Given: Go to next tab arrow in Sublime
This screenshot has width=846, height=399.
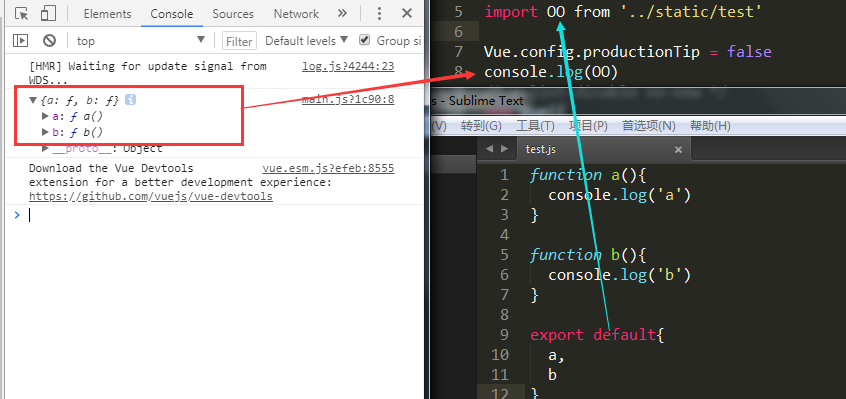Looking at the screenshot, I should click(x=504, y=149).
